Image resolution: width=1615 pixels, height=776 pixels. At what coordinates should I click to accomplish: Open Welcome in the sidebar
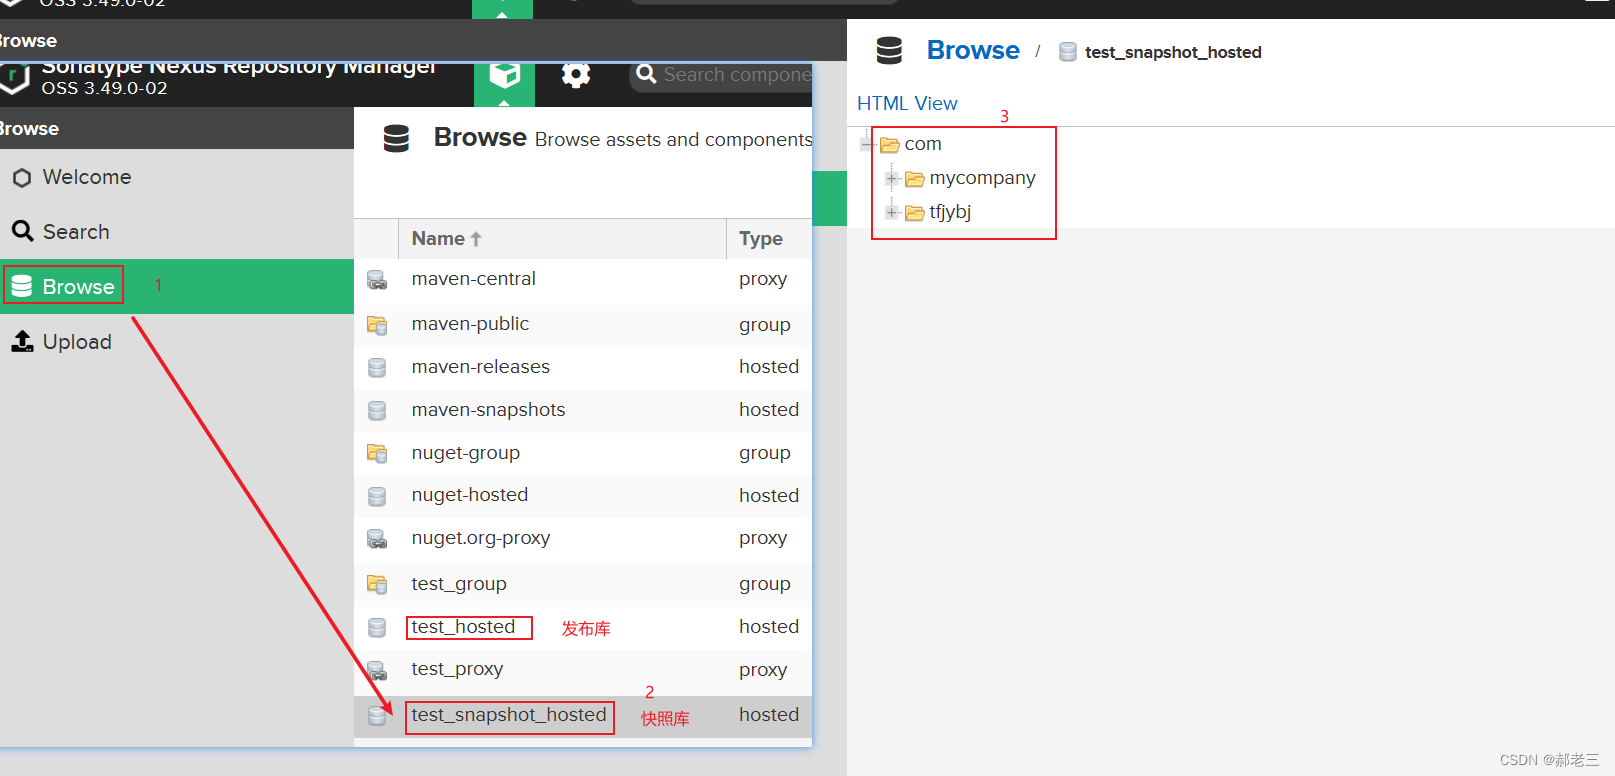[87, 177]
